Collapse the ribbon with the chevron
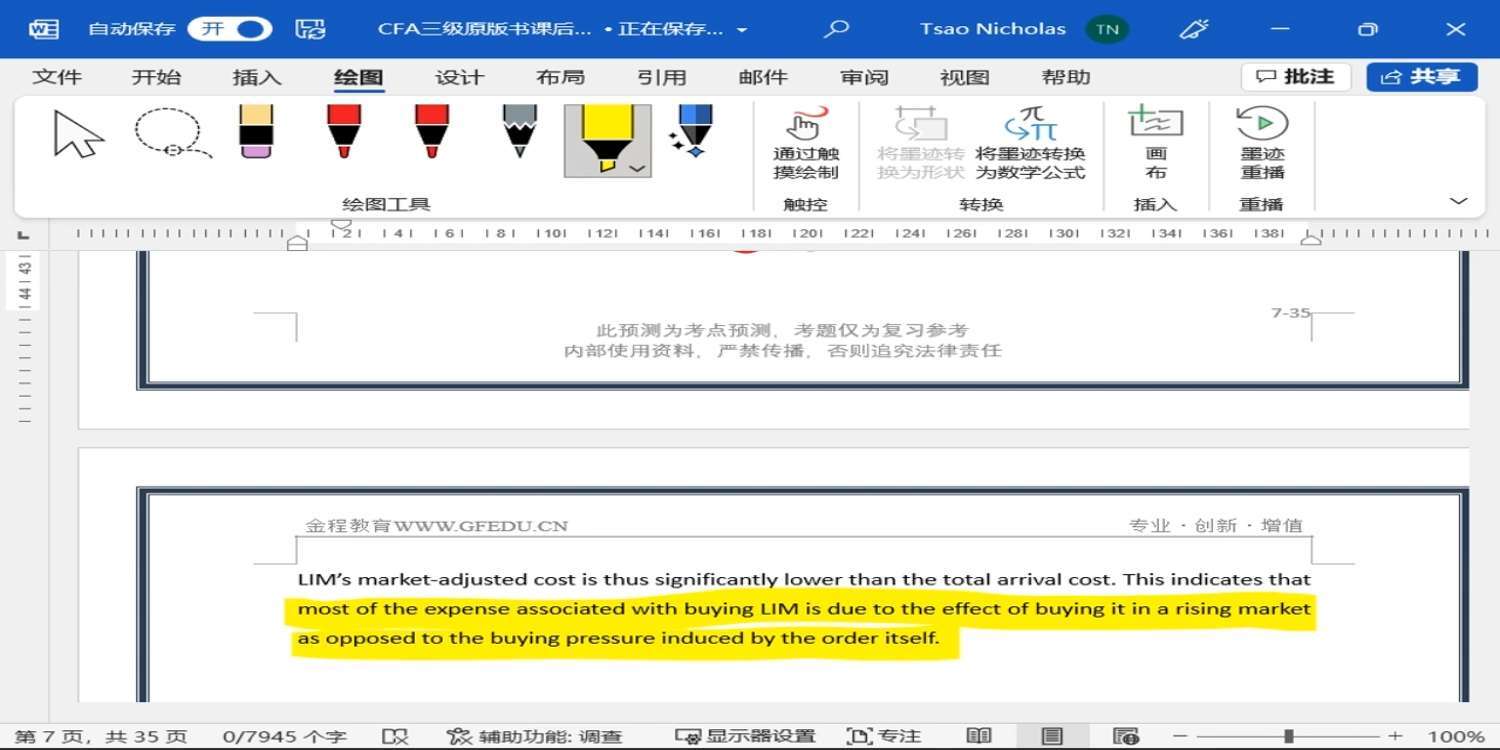1500x750 pixels. coord(1458,202)
